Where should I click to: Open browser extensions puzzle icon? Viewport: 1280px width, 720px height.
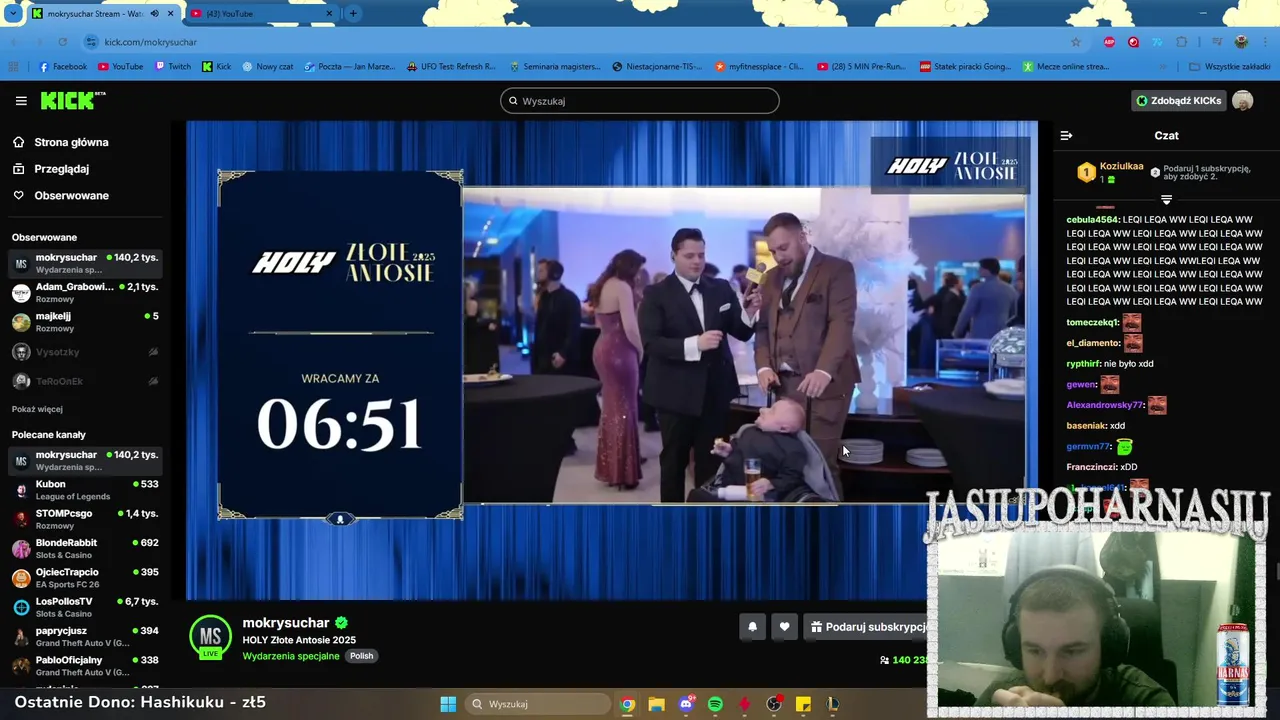(x=1181, y=42)
